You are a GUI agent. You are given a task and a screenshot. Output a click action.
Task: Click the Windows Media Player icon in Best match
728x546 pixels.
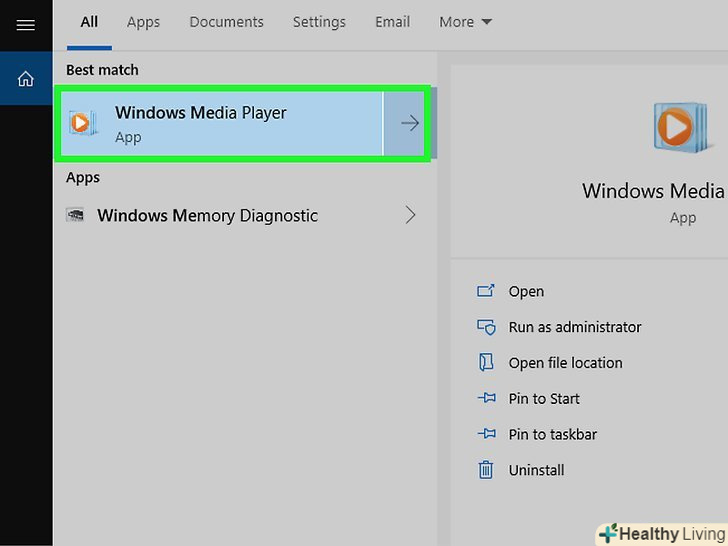82,123
